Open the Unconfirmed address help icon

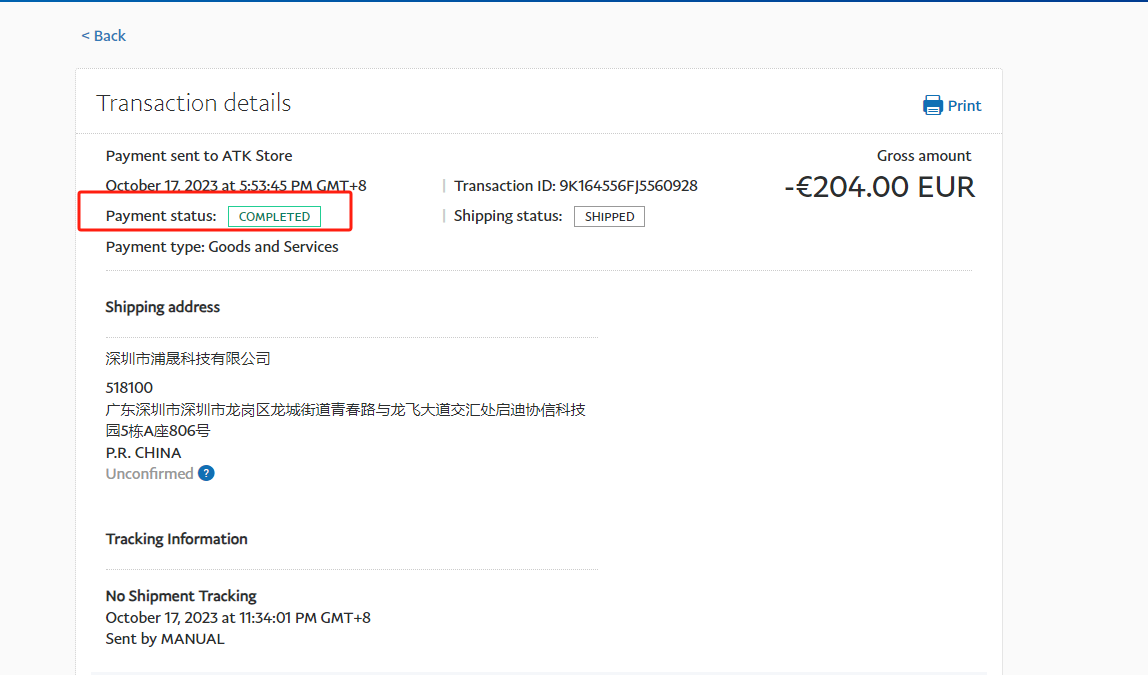206,473
